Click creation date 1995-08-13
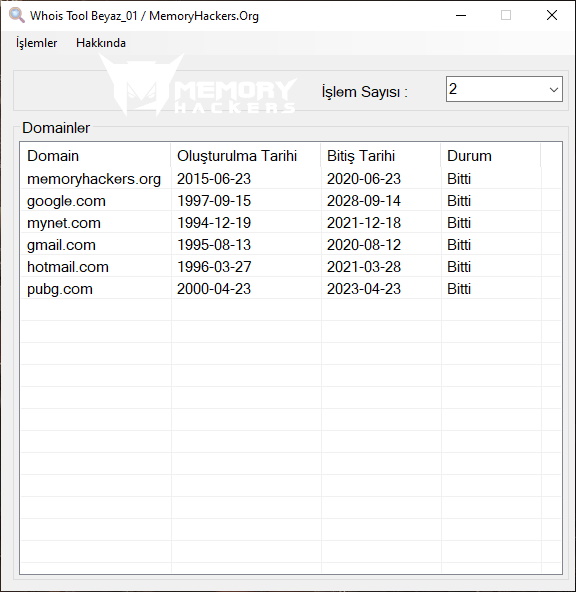This screenshot has width=576, height=592. pos(214,245)
